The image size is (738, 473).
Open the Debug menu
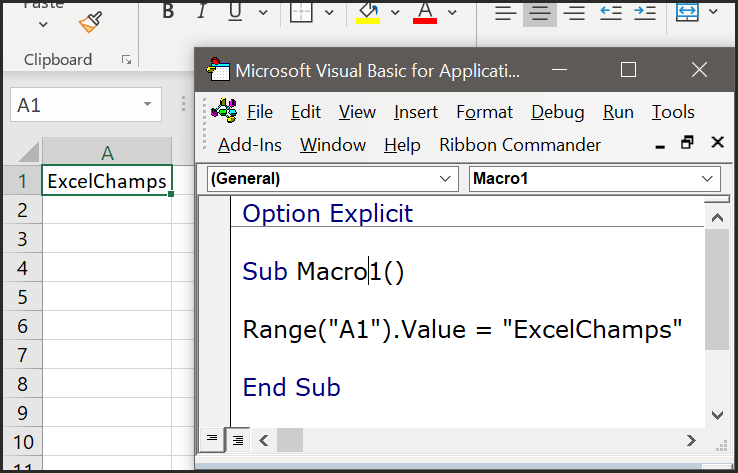pos(557,112)
